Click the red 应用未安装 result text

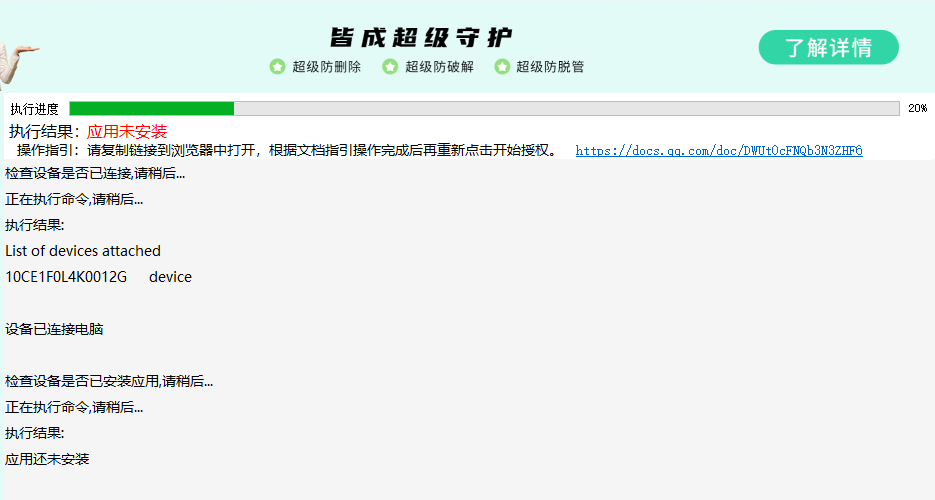coord(127,131)
